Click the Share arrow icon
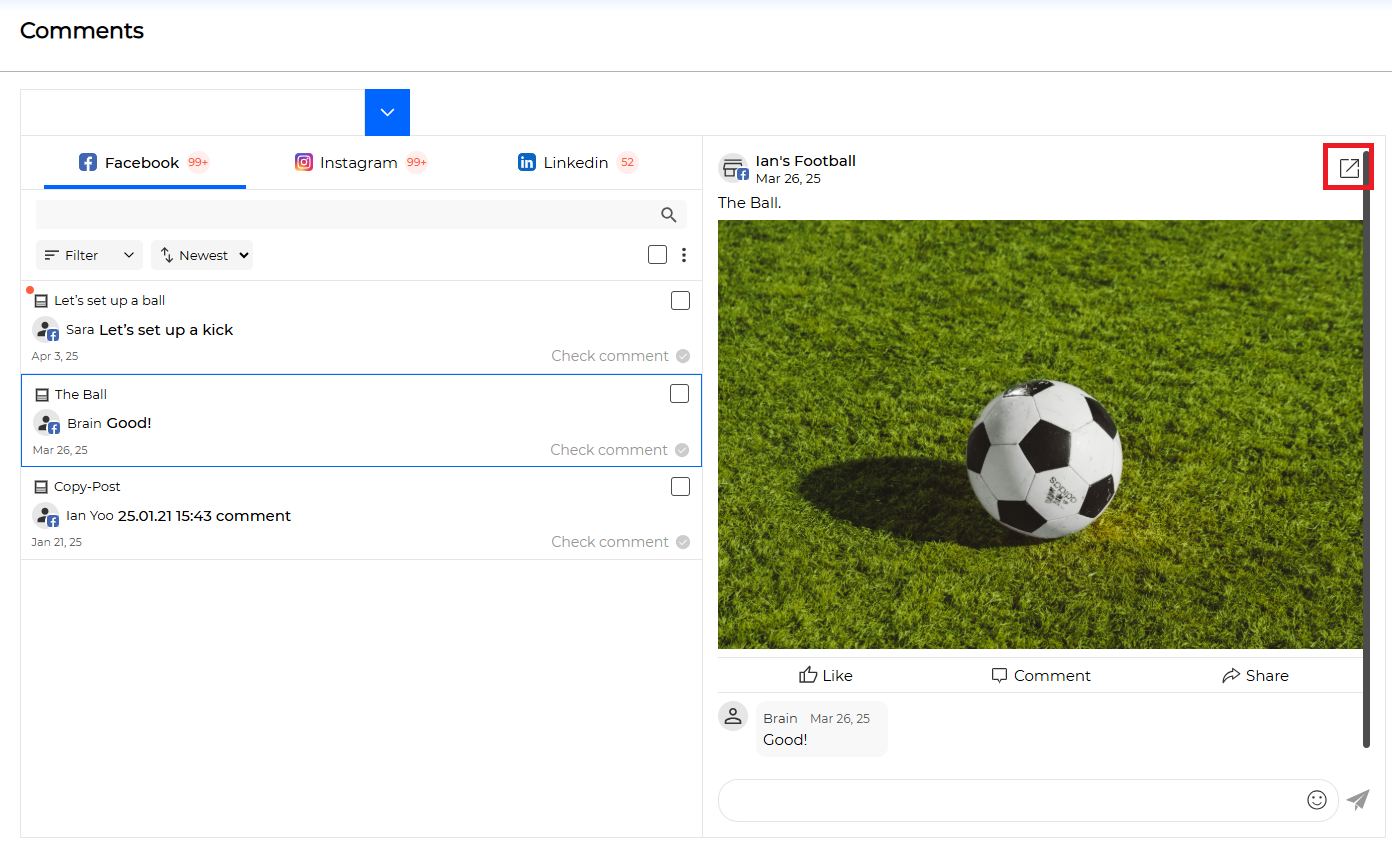This screenshot has height=856, width=1392. coord(1231,676)
